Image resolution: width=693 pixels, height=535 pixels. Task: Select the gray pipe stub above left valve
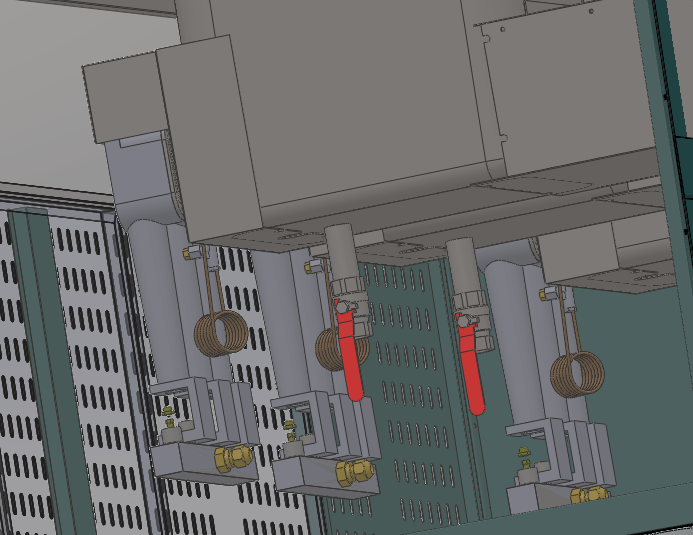pyautogui.click(x=341, y=251)
